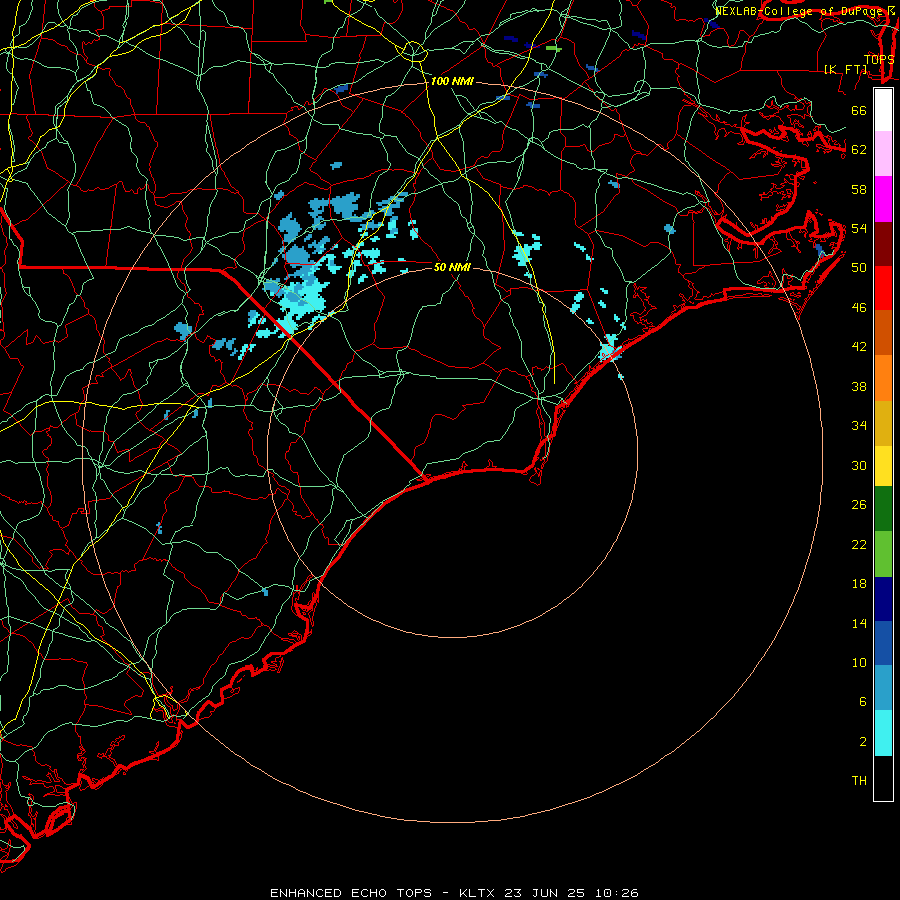
Task: Click the black TH threshold swatch
Action: coord(883,778)
